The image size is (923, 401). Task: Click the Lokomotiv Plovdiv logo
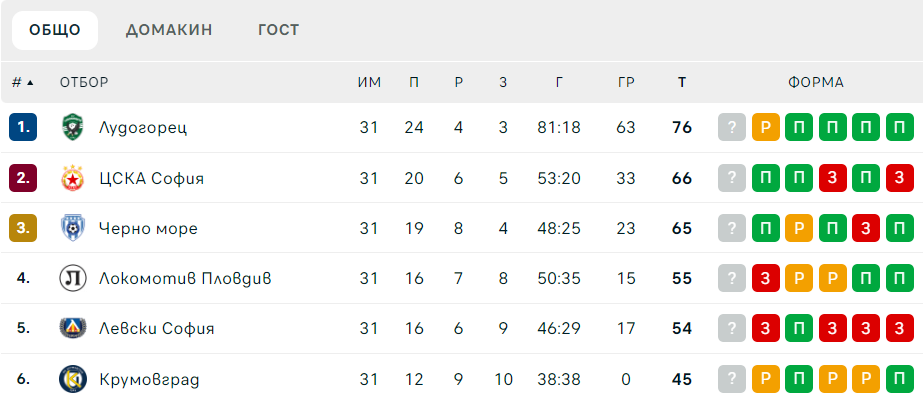point(73,278)
